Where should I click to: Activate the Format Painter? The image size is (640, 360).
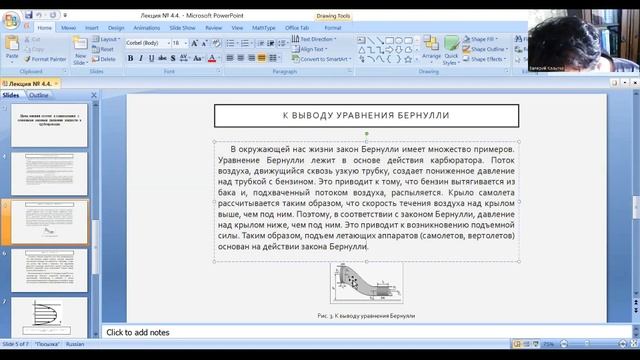[x=45, y=59]
